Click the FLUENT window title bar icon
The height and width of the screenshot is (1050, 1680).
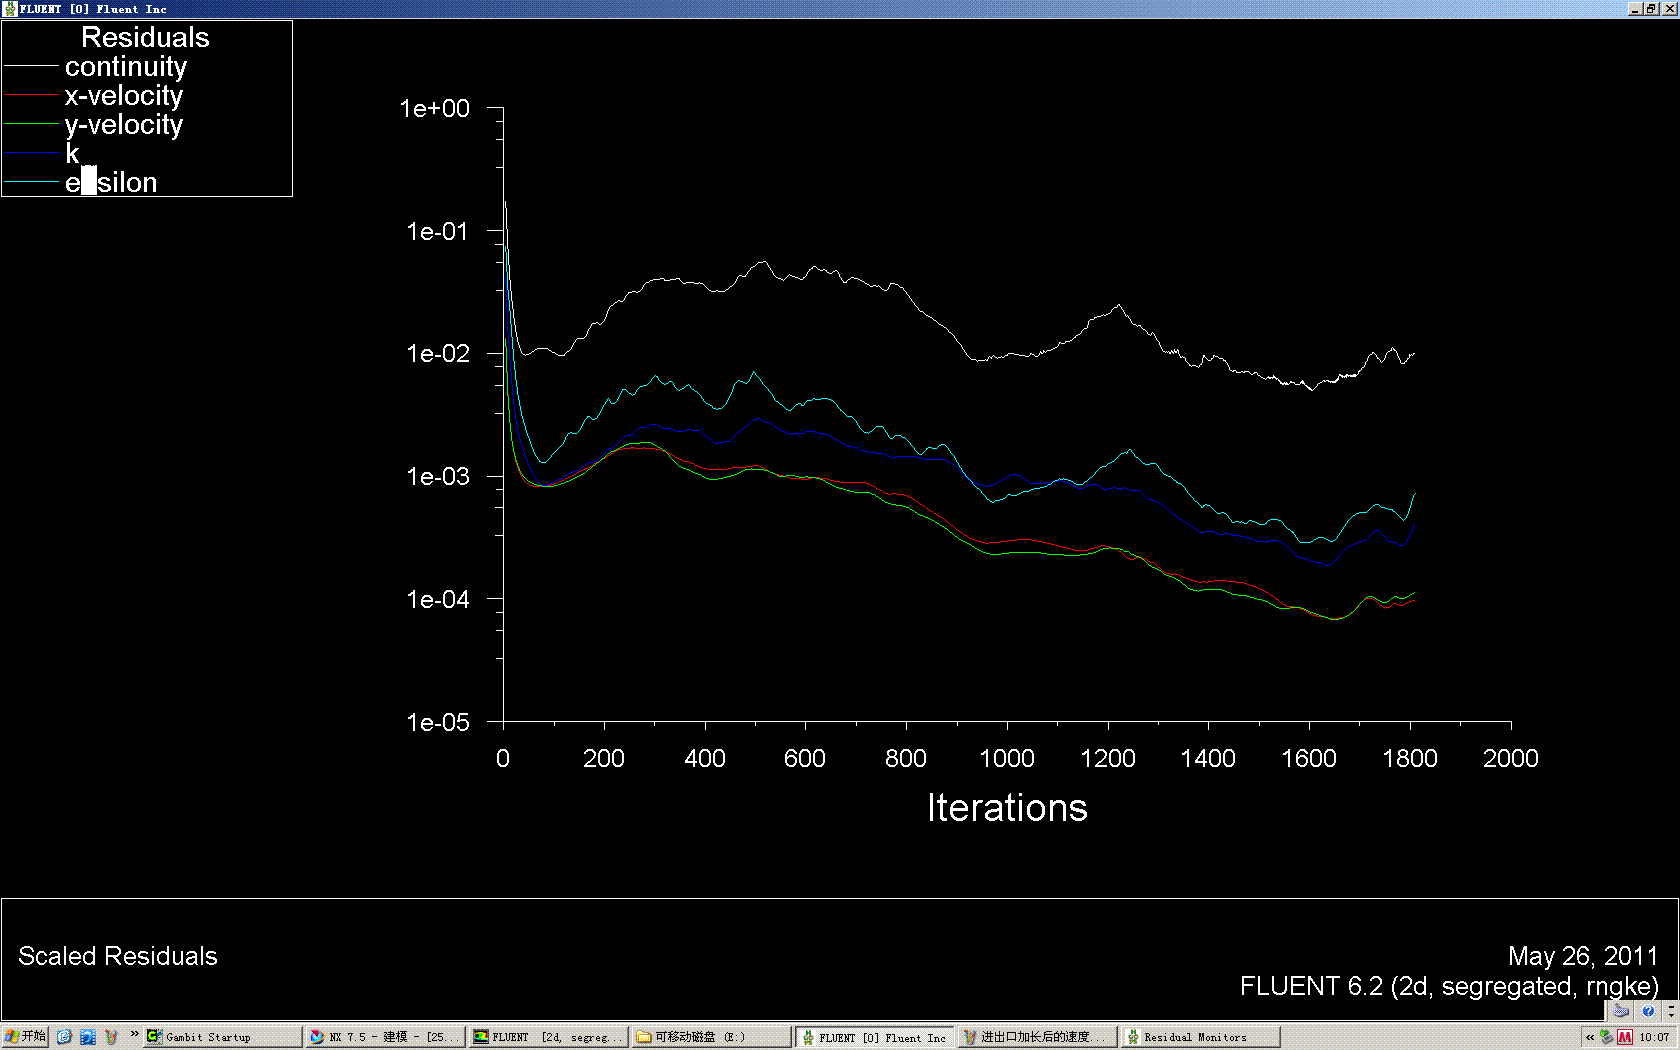click(x=9, y=8)
